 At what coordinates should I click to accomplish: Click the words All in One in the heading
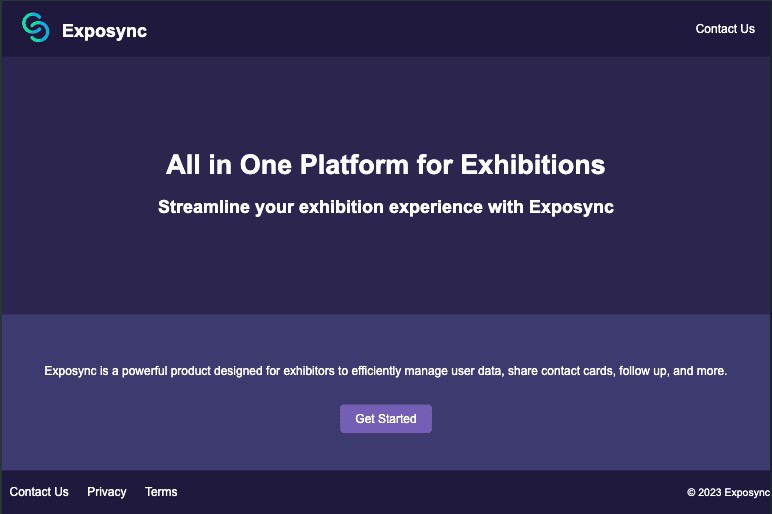[x=229, y=164]
